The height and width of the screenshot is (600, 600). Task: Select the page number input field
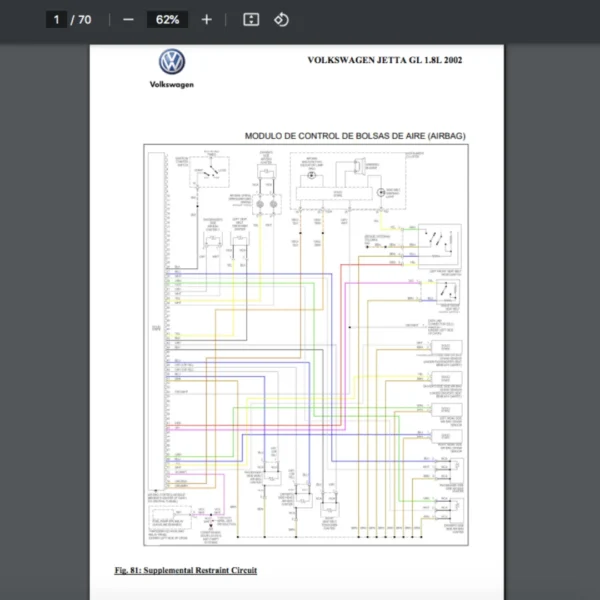click(x=56, y=20)
